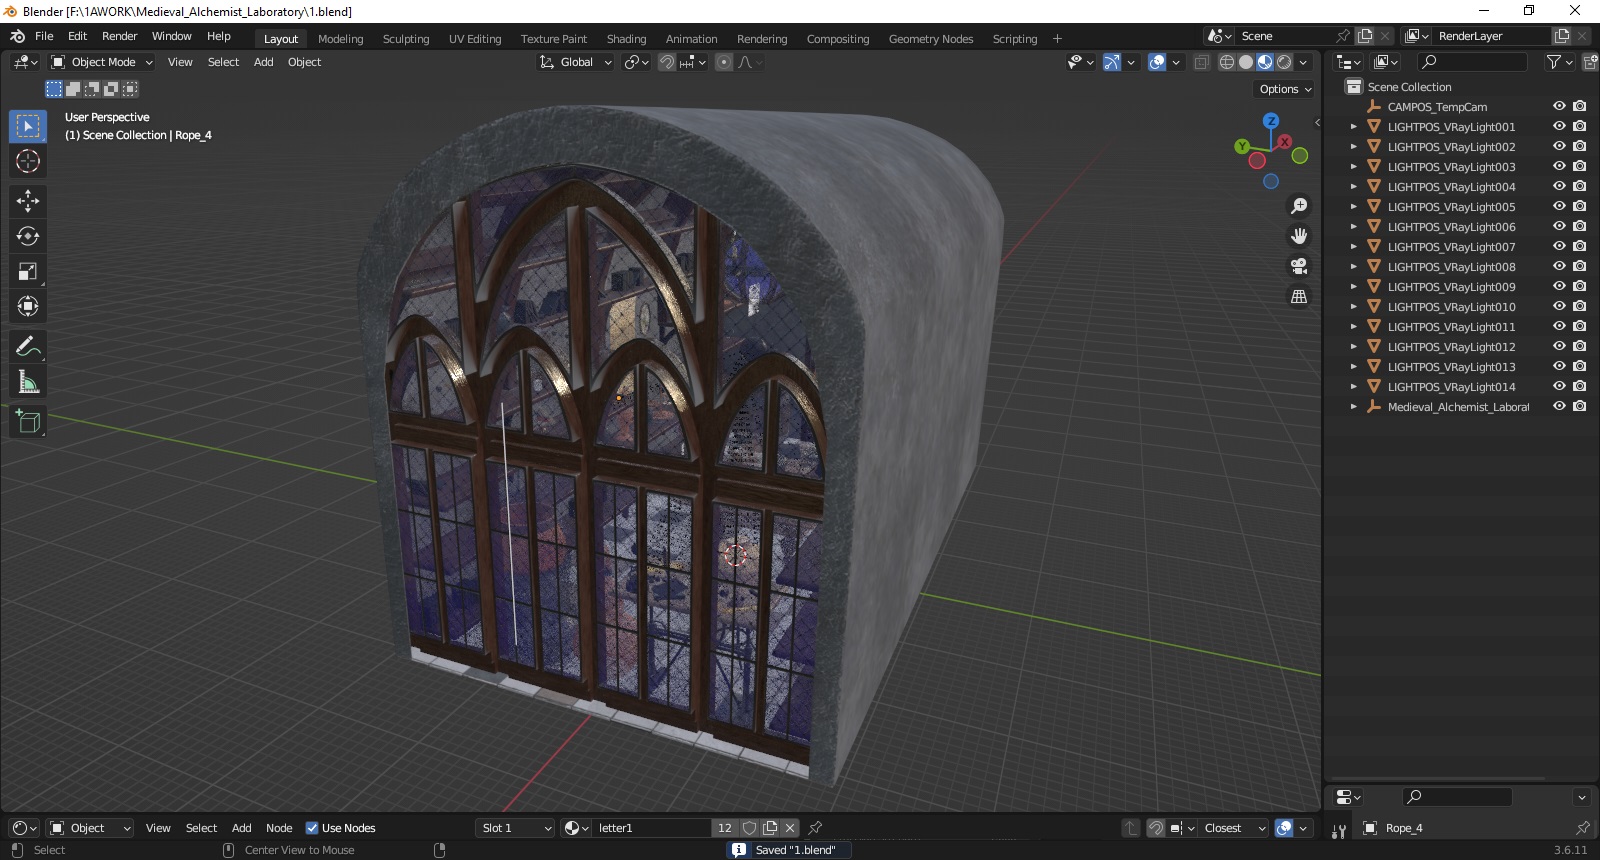Hide CAMPOS_TempCam in viewport
The height and width of the screenshot is (860, 1600).
(x=1559, y=106)
